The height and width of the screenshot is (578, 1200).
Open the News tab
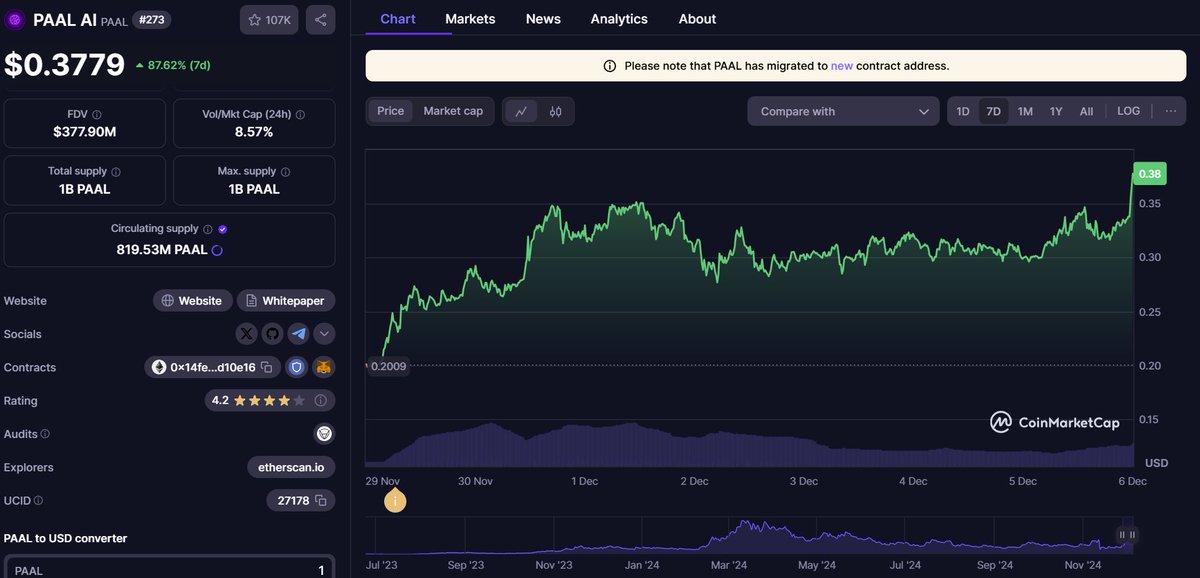543,19
